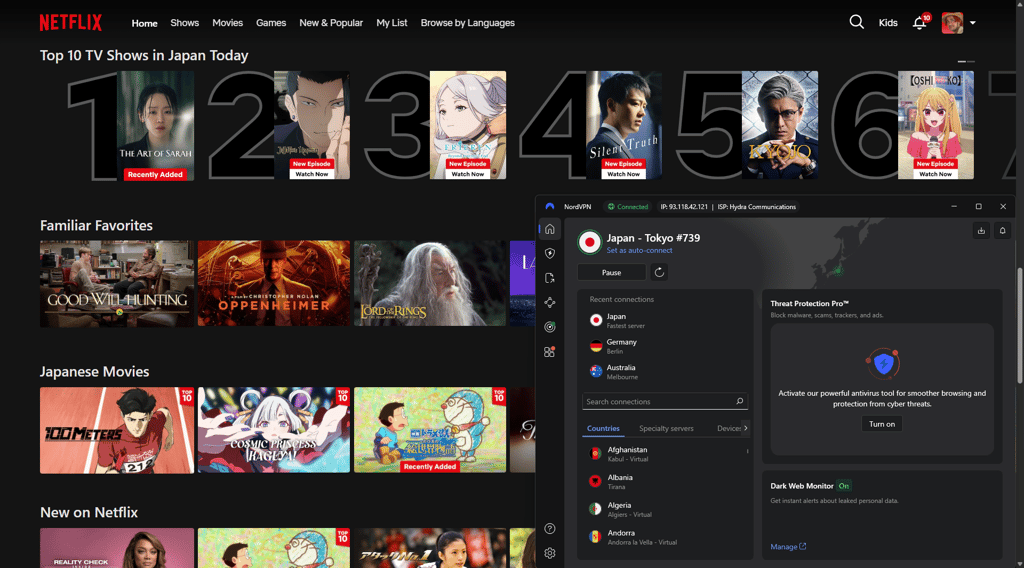Open Netflix Home menu
Screen dimensions: 1024x568
144,23
